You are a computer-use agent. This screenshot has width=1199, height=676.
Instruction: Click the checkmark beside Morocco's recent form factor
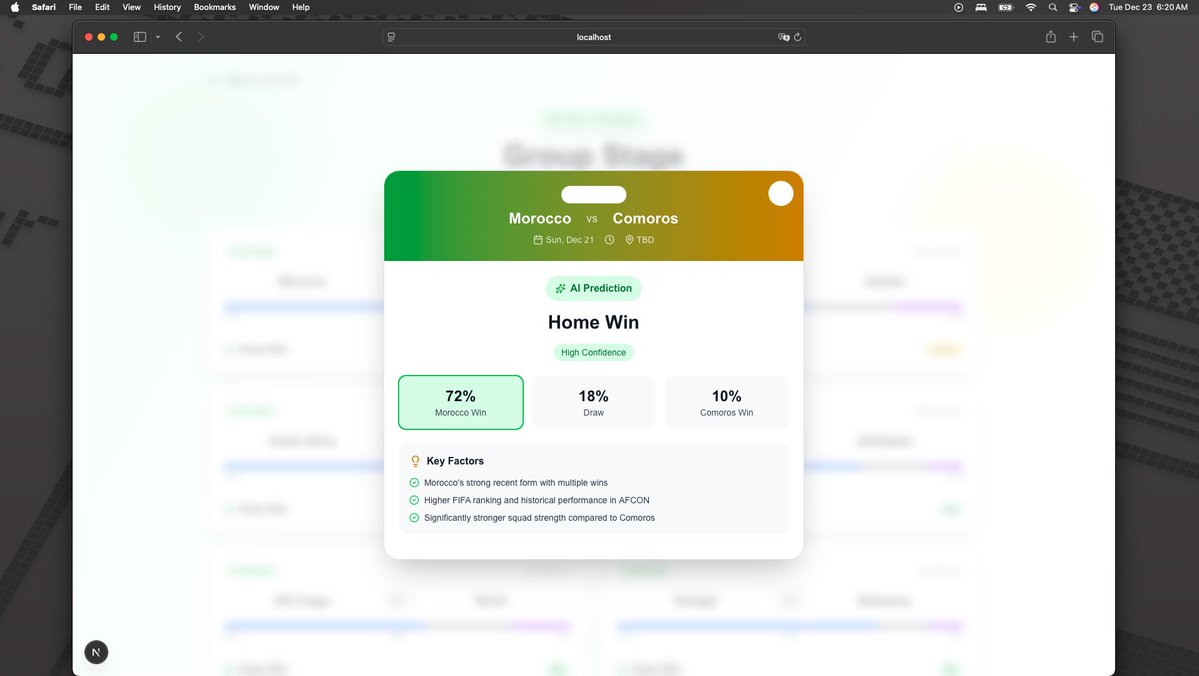pos(413,482)
